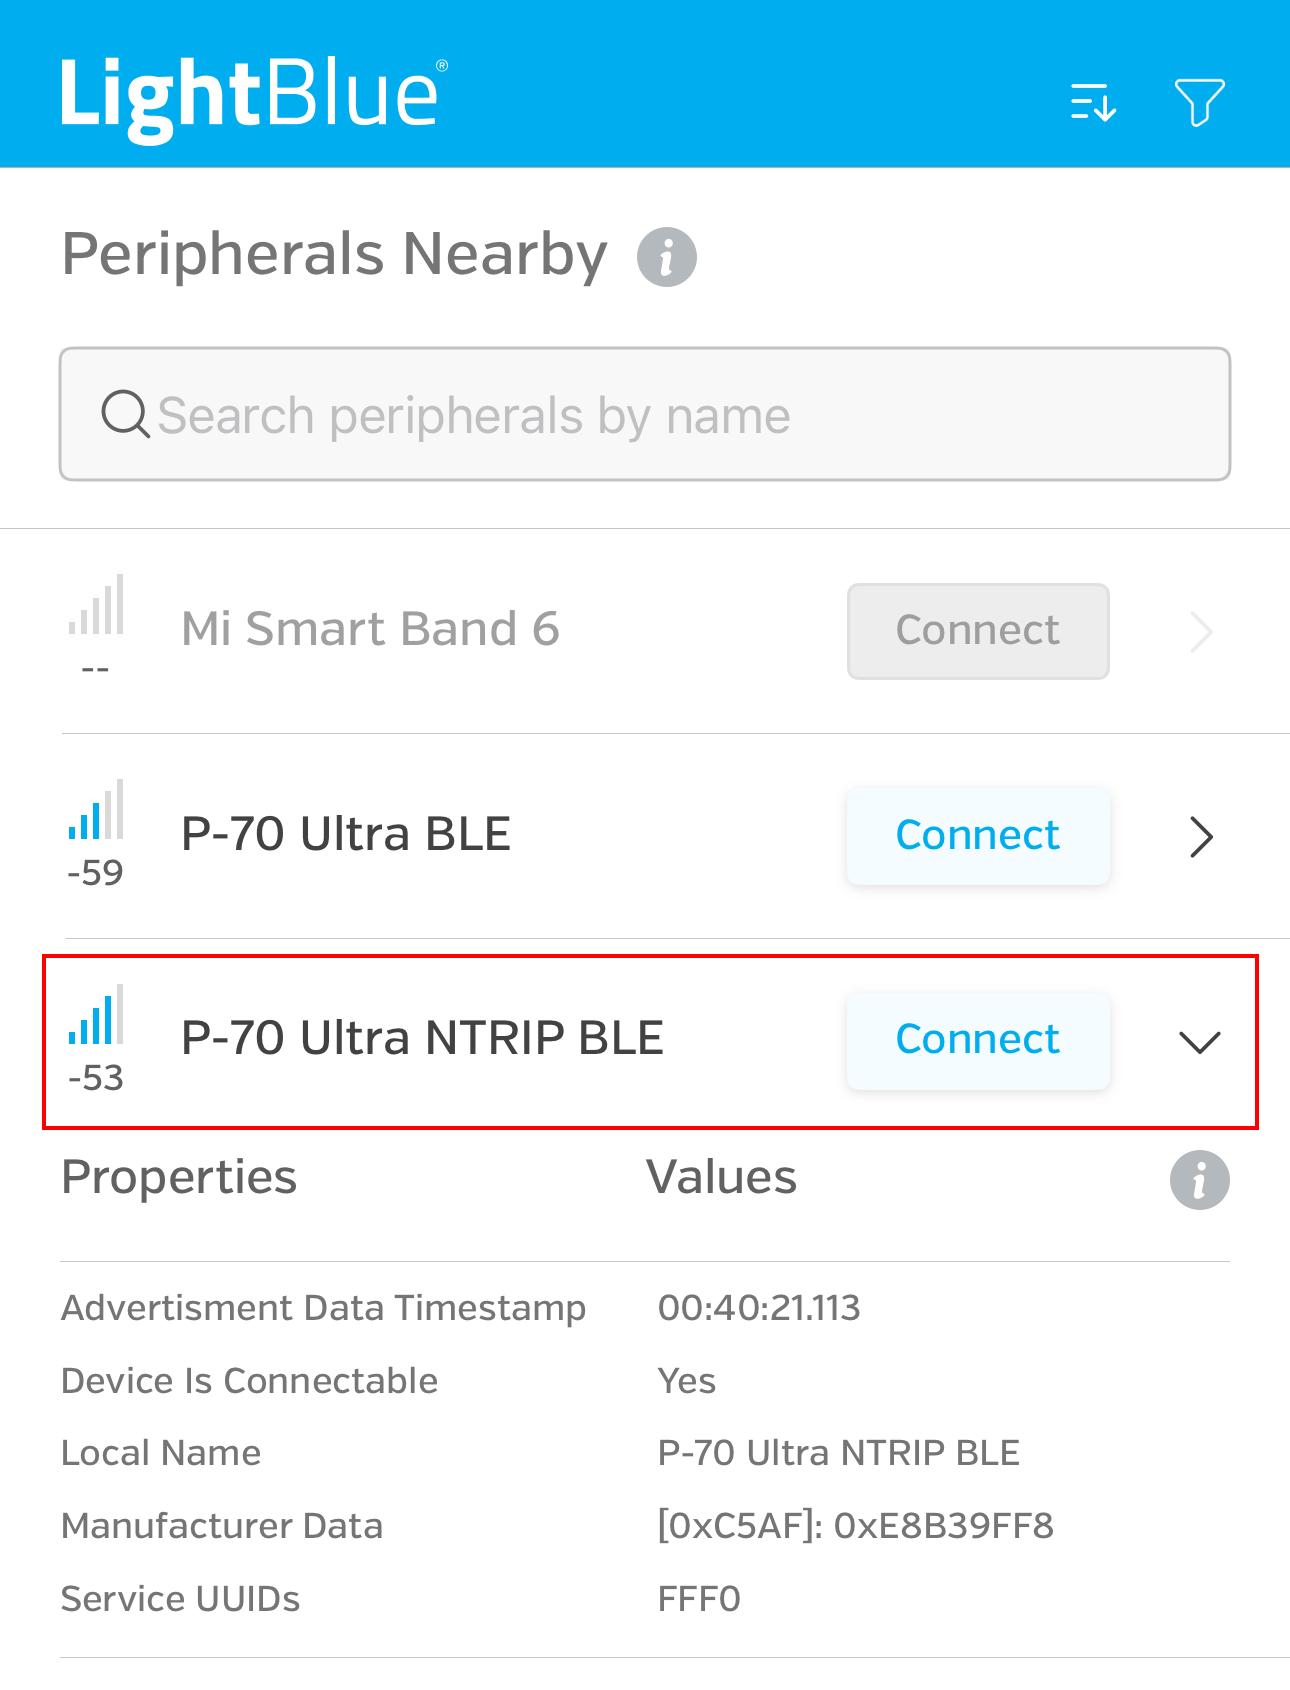Tap Mi Smart Band 6 signal icon
The width and height of the screenshot is (1290, 1690).
coord(96,606)
